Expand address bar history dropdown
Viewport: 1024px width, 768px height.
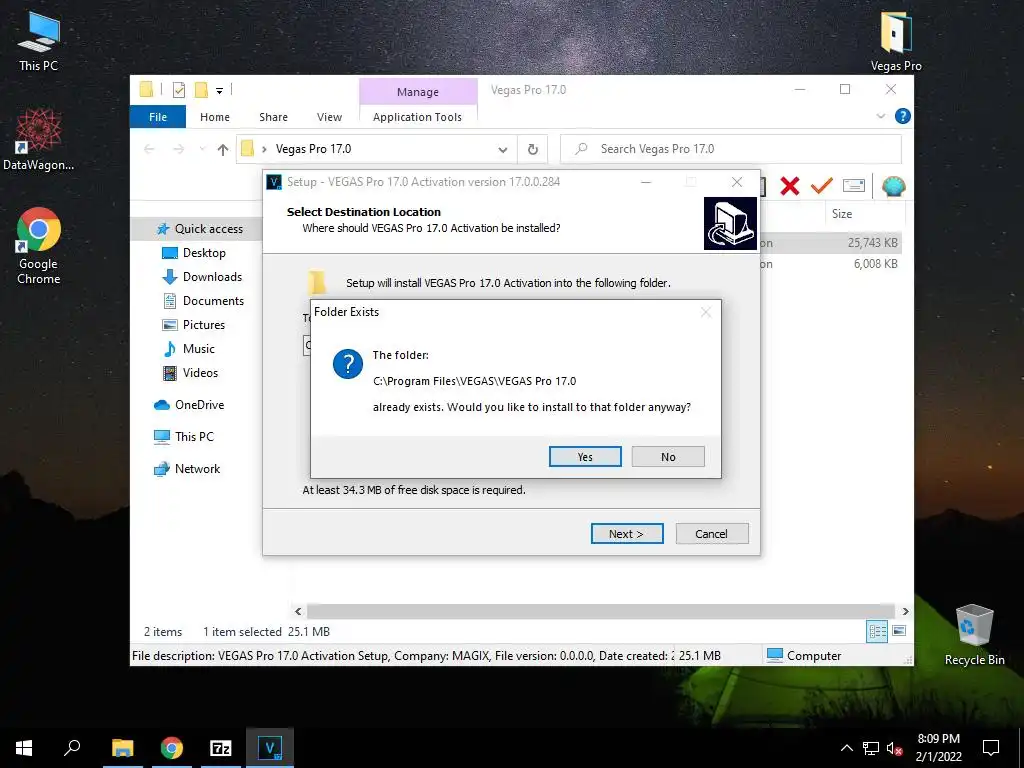[x=503, y=150]
